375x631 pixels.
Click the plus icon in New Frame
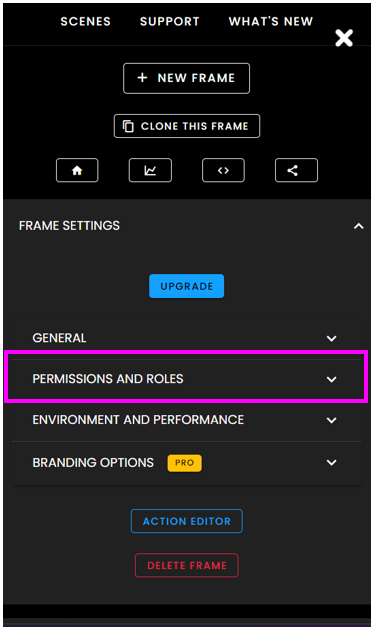142,78
